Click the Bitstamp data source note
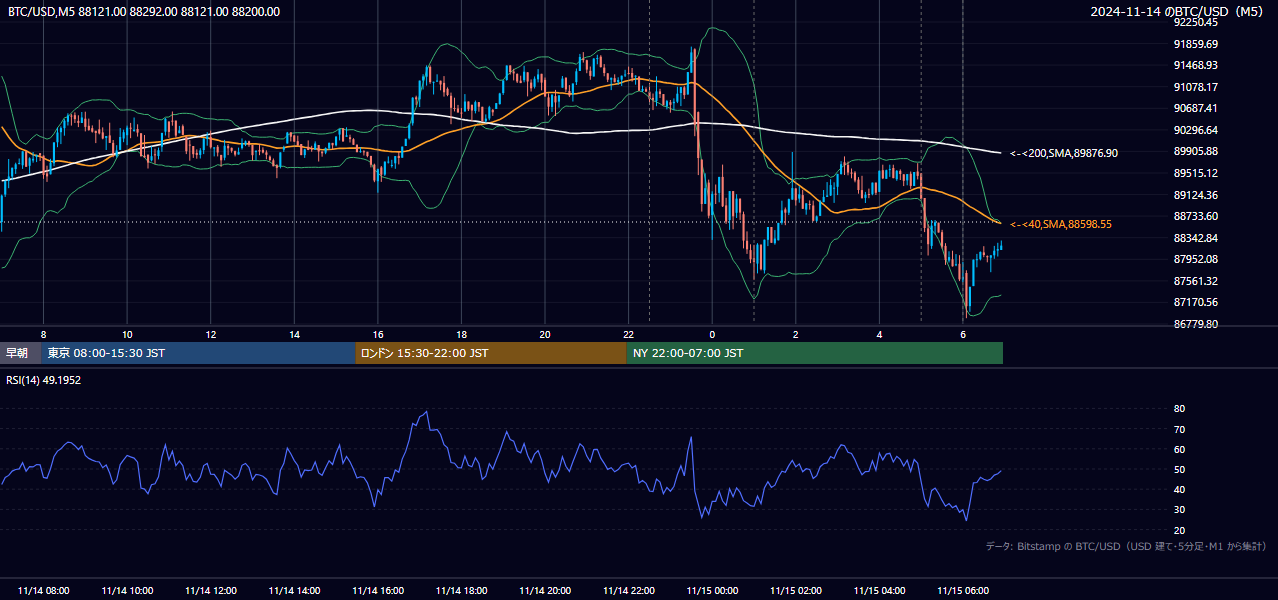The width and height of the screenshot is (1278, 600). 1126,546
